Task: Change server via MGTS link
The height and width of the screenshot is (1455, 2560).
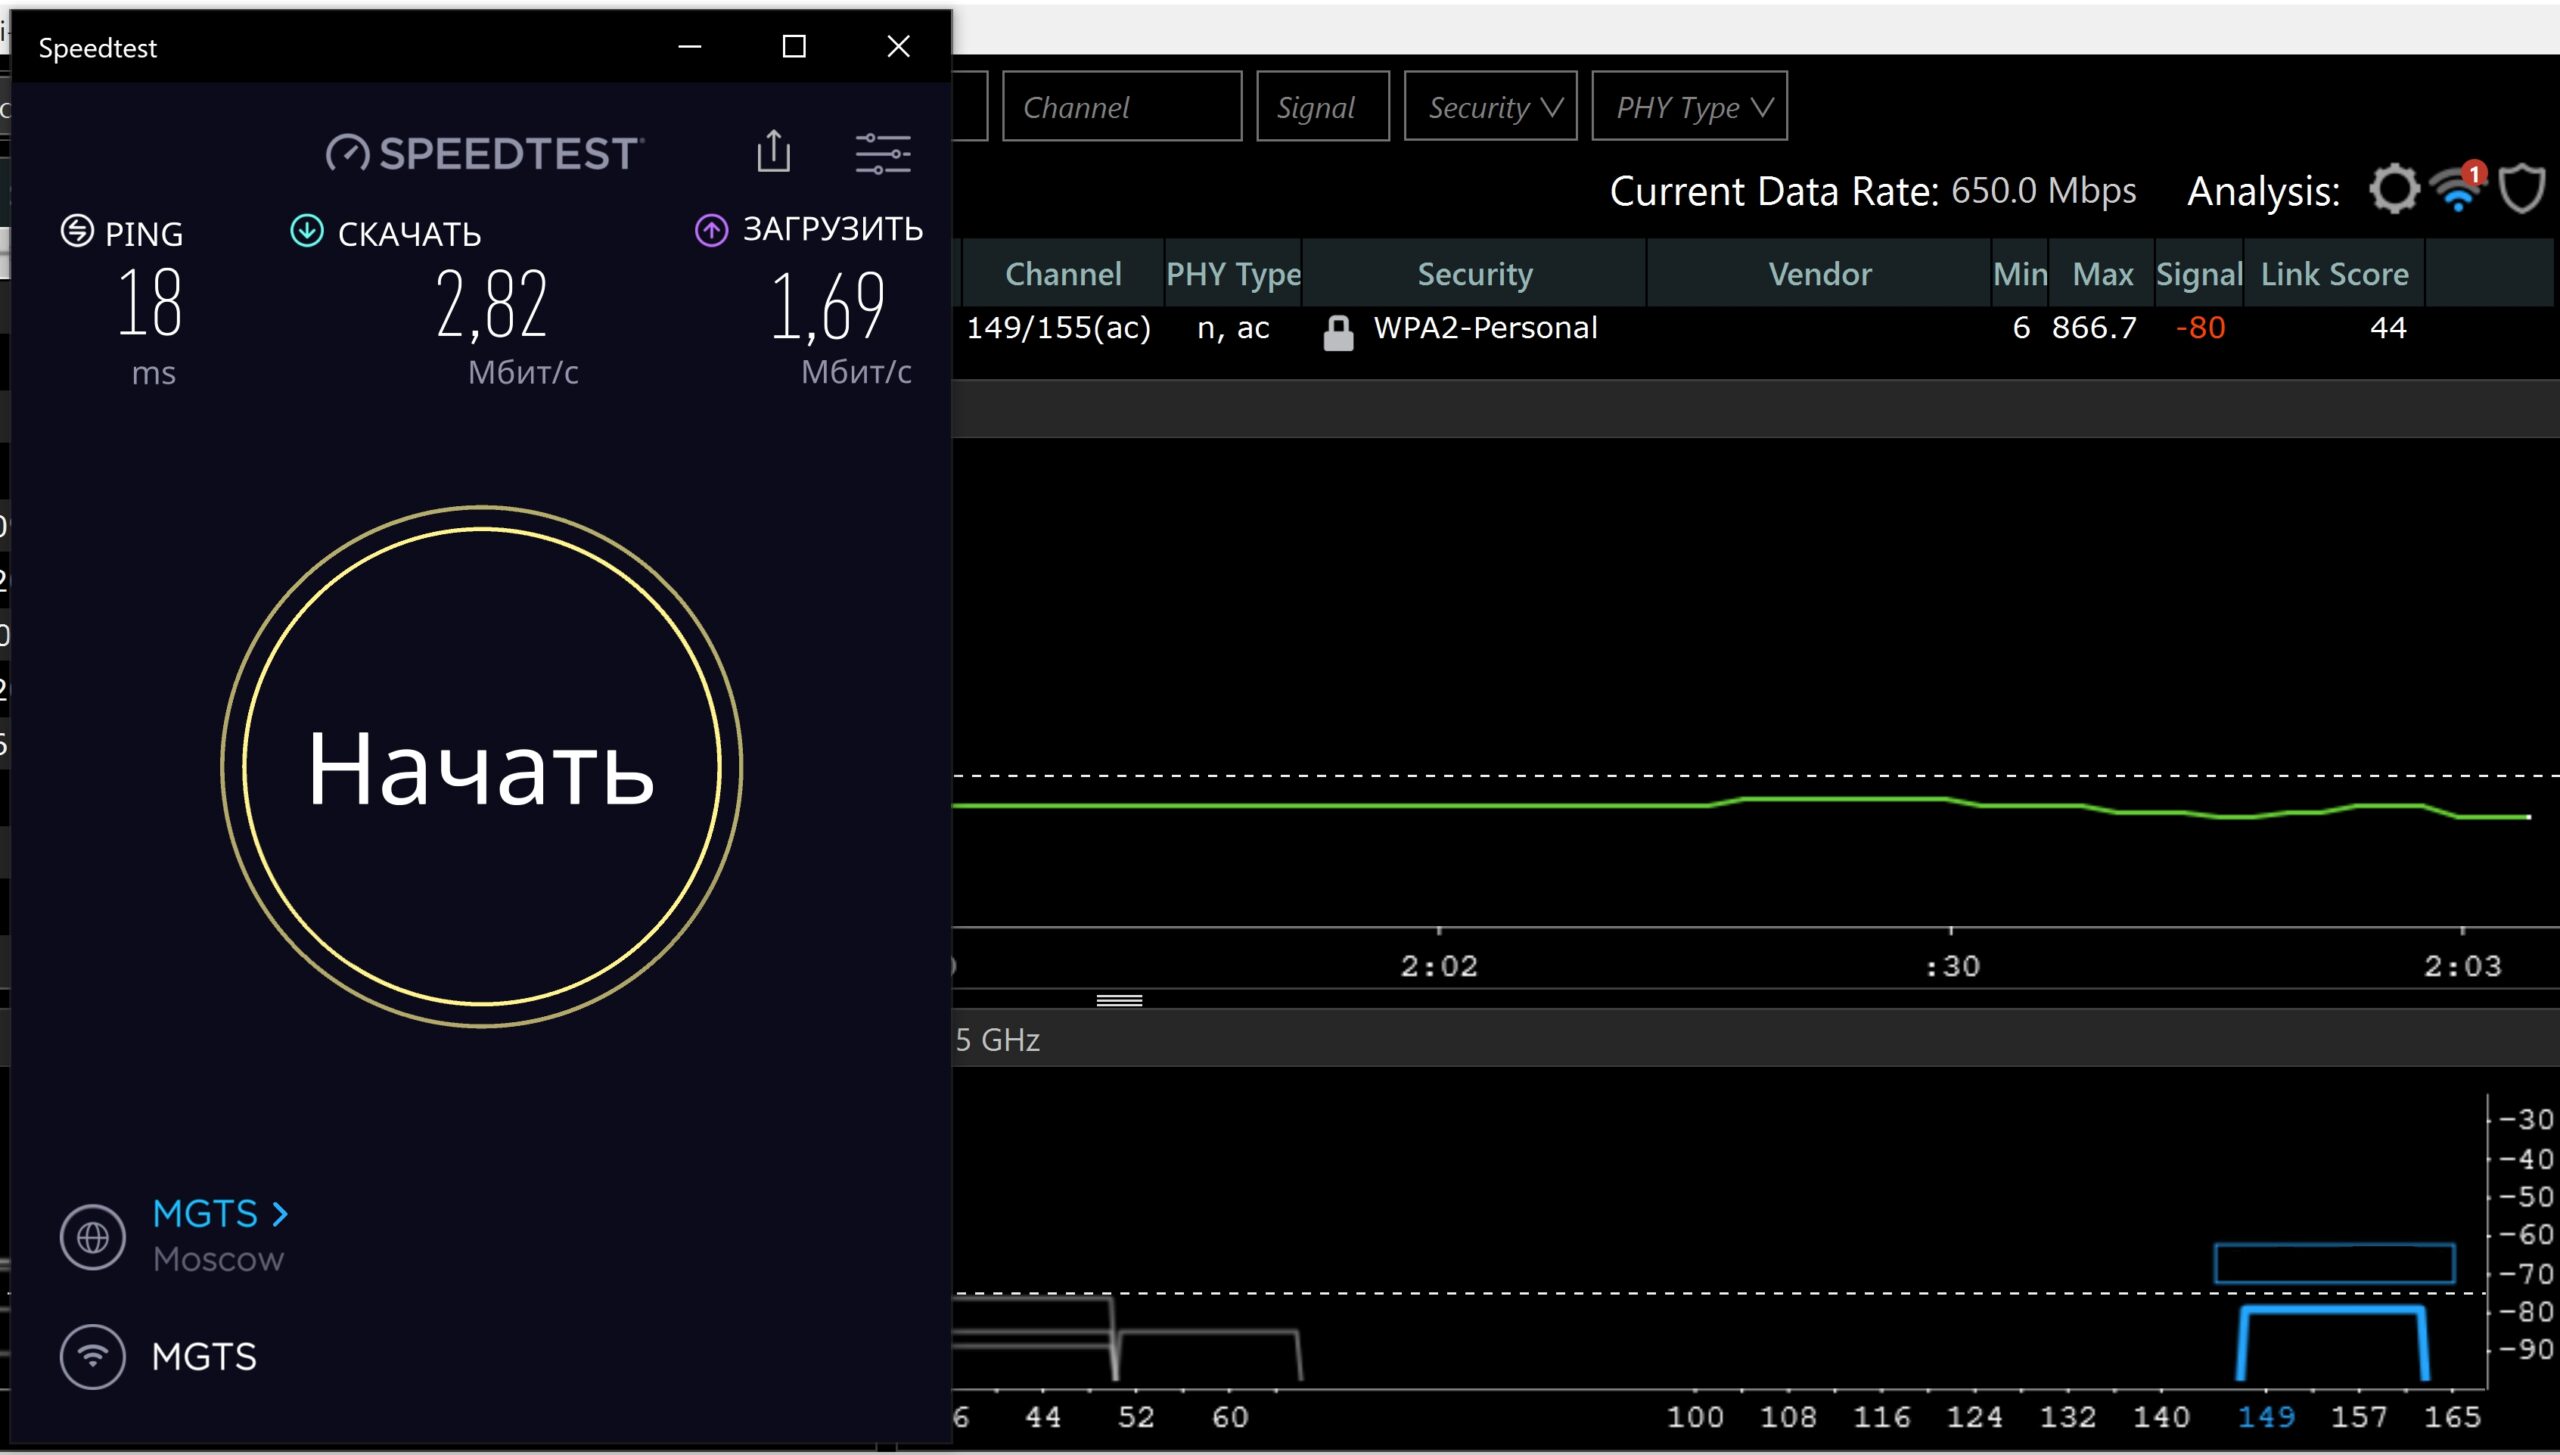Action: [x=220, y=1213]
